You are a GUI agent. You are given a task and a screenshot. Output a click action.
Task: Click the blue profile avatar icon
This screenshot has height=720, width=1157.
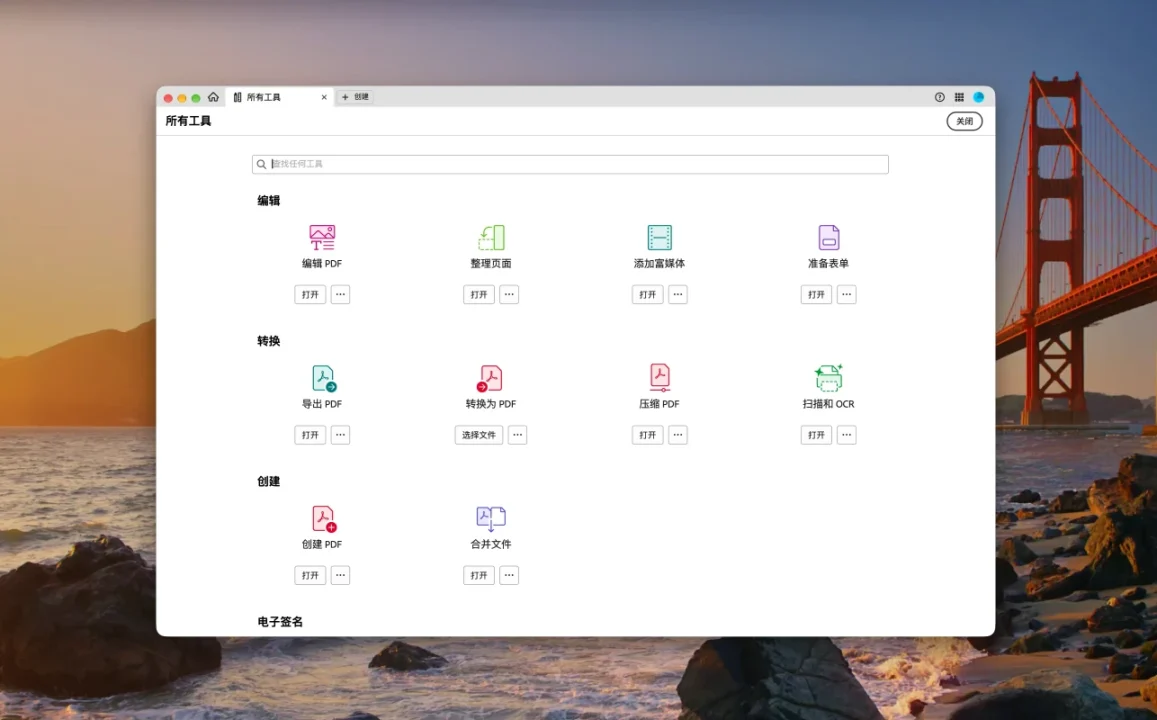[x=978, y=97]
